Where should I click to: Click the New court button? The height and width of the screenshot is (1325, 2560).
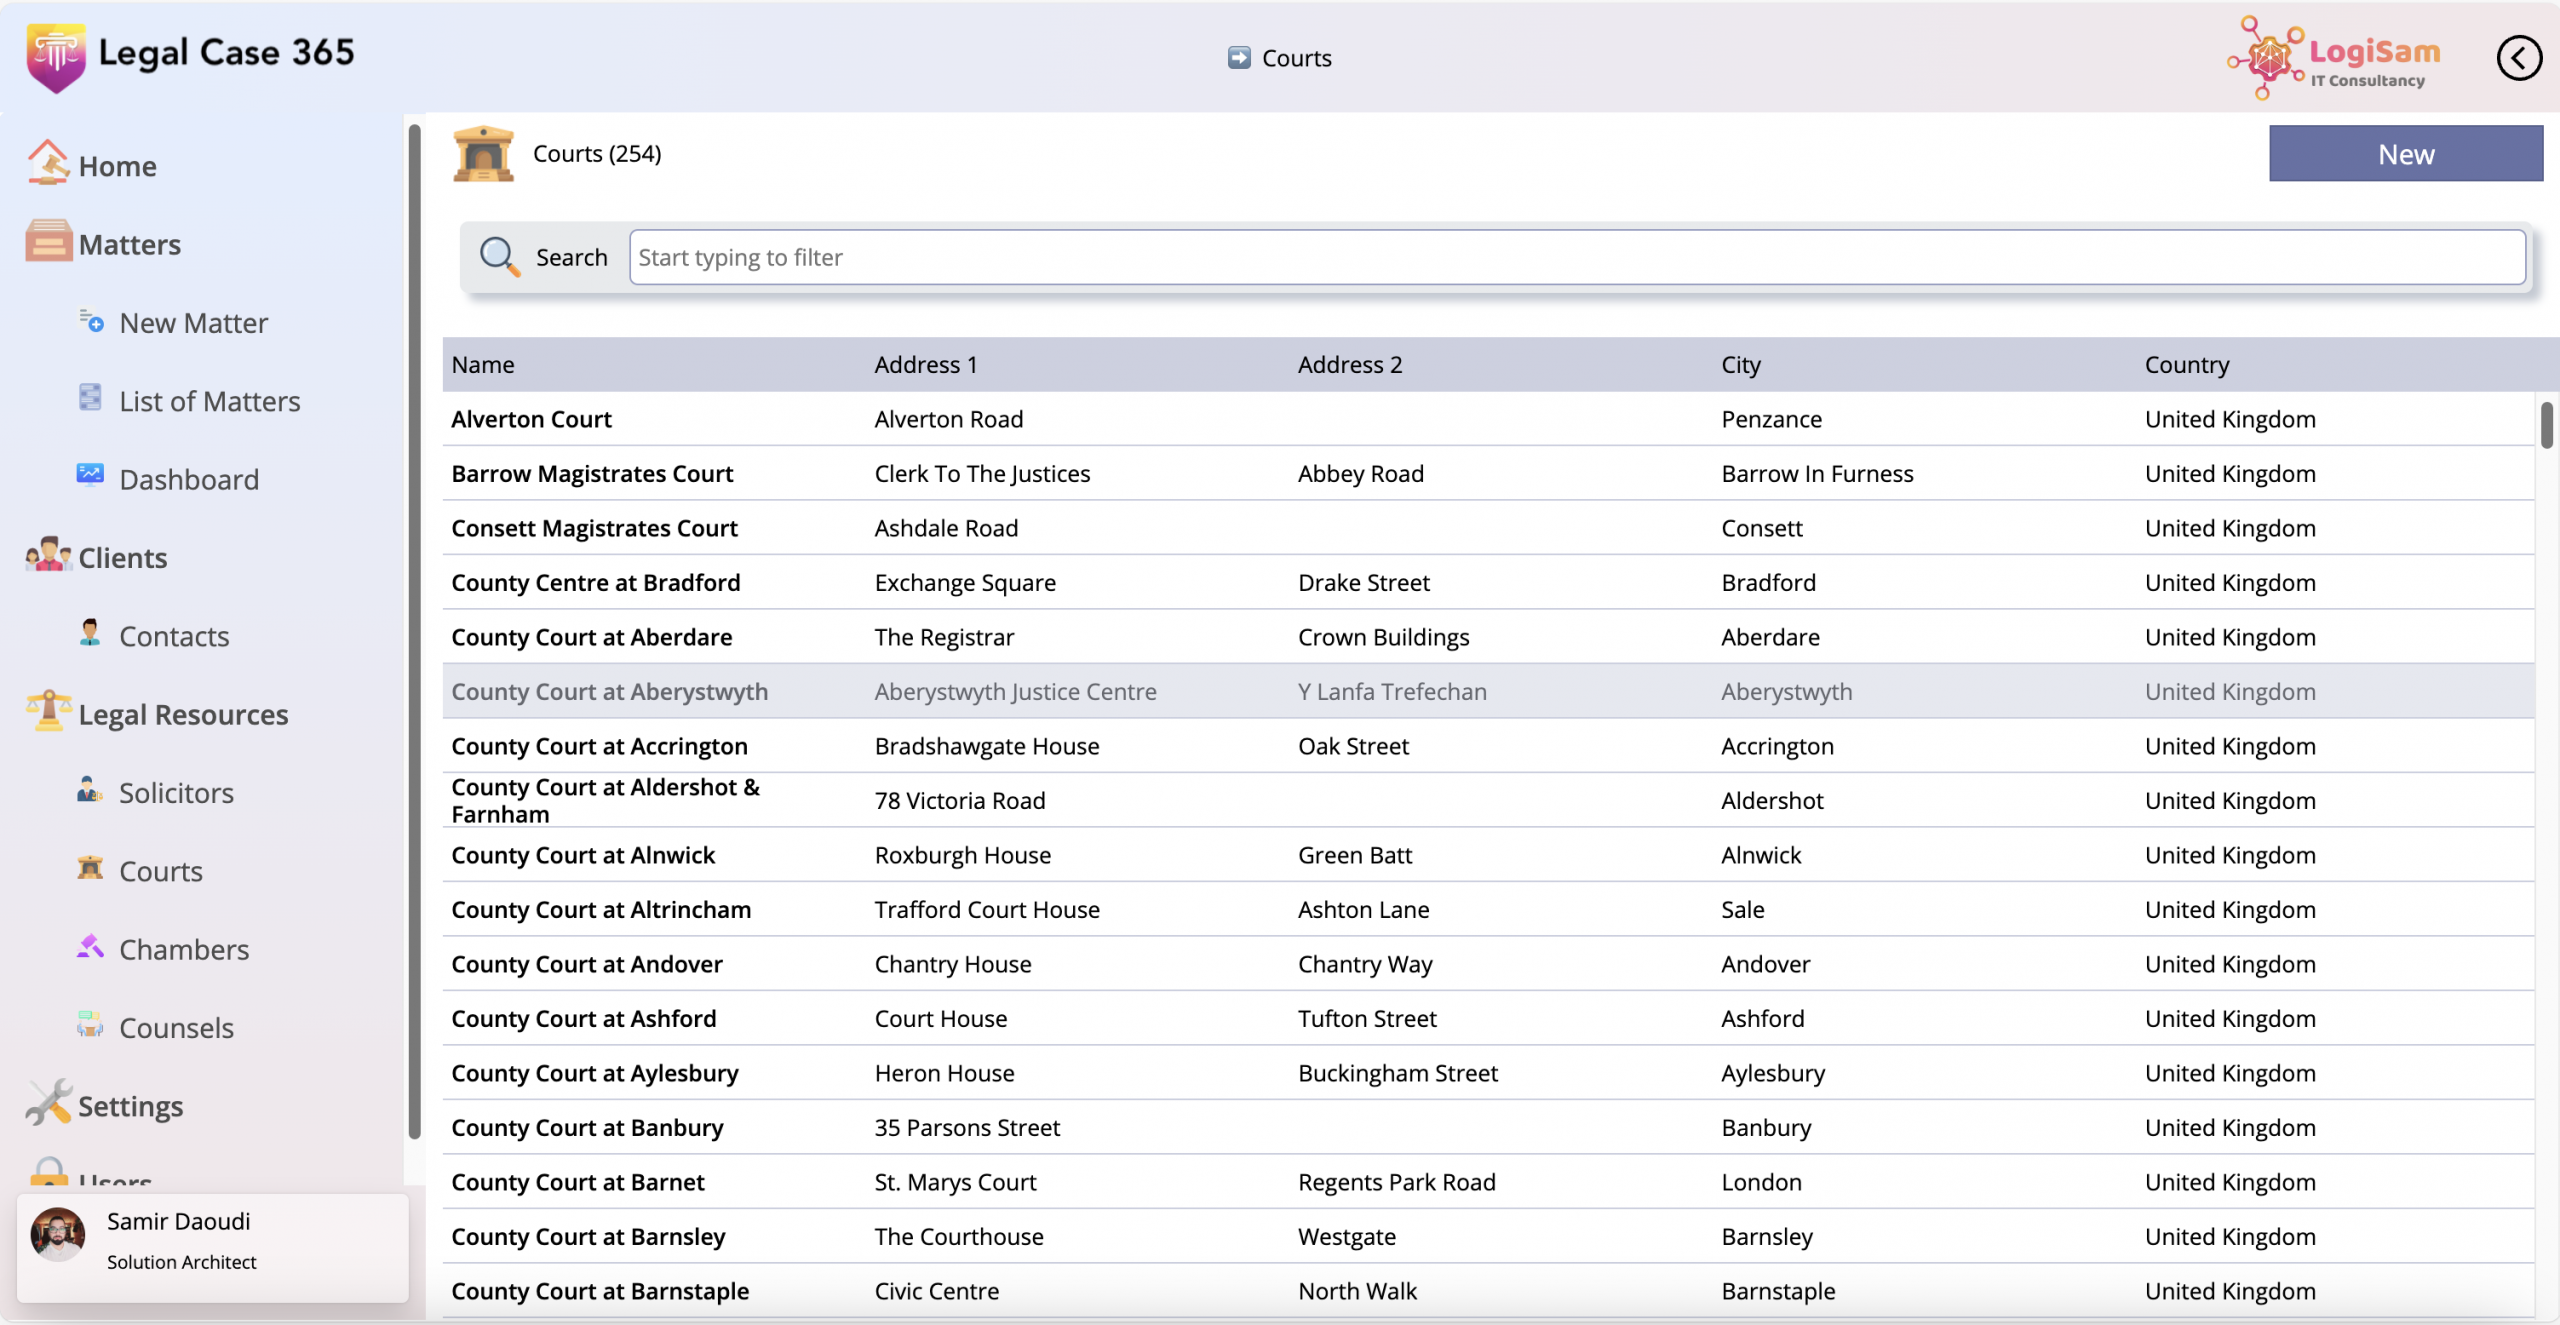point(2405,154)
